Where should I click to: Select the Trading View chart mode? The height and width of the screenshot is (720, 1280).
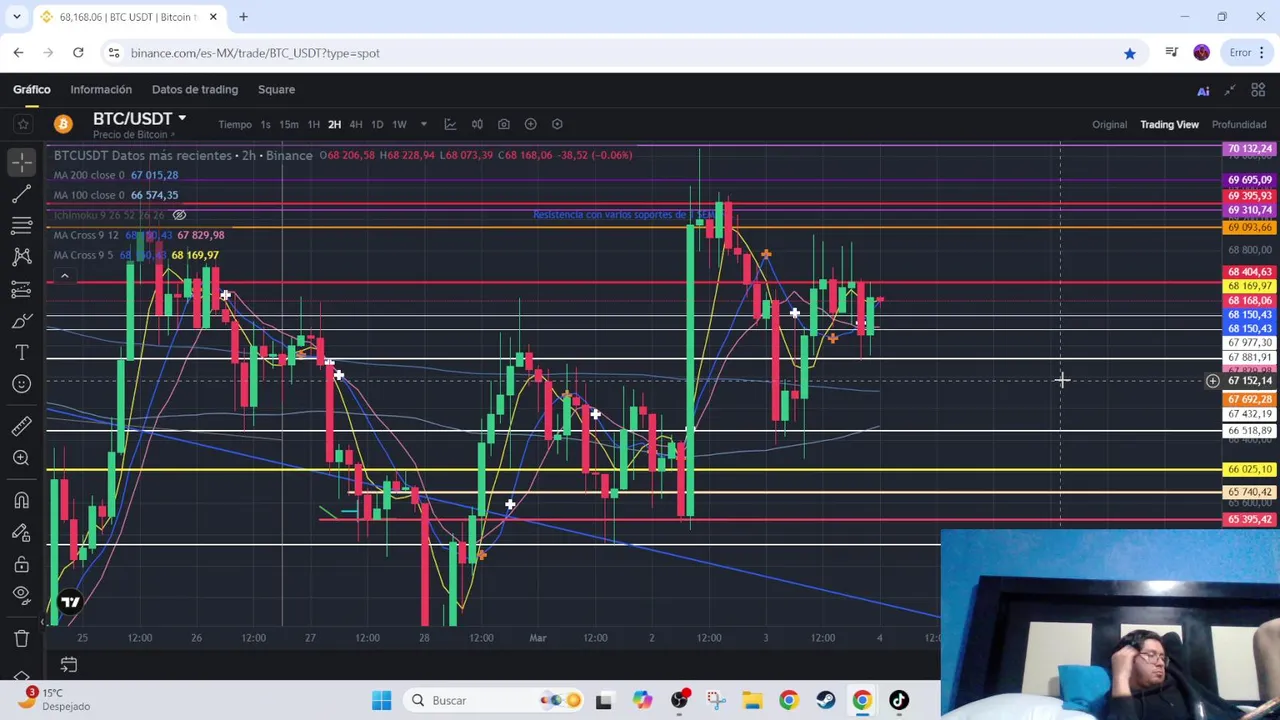pyautogui.click(x=1169, y=124)
